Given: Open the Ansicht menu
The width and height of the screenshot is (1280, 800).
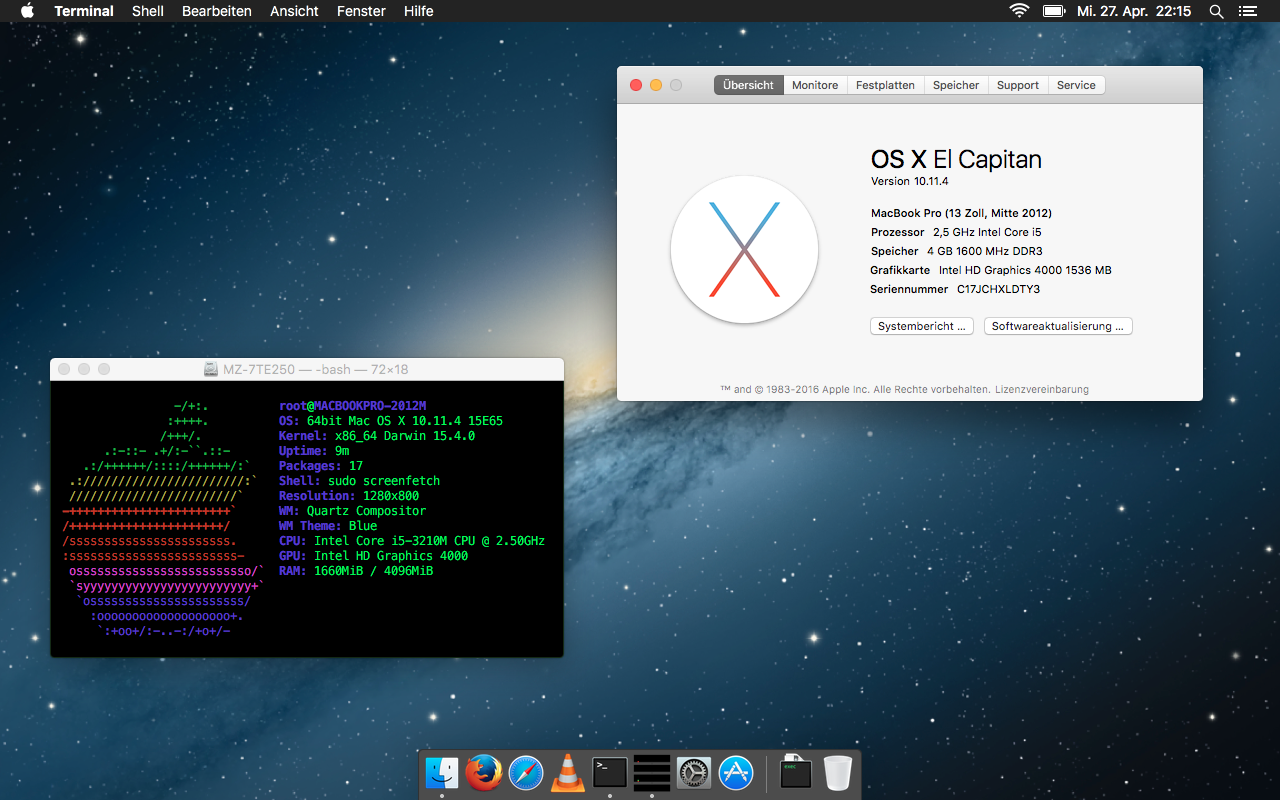Looking at the screenshot, I should click(294, 11).
